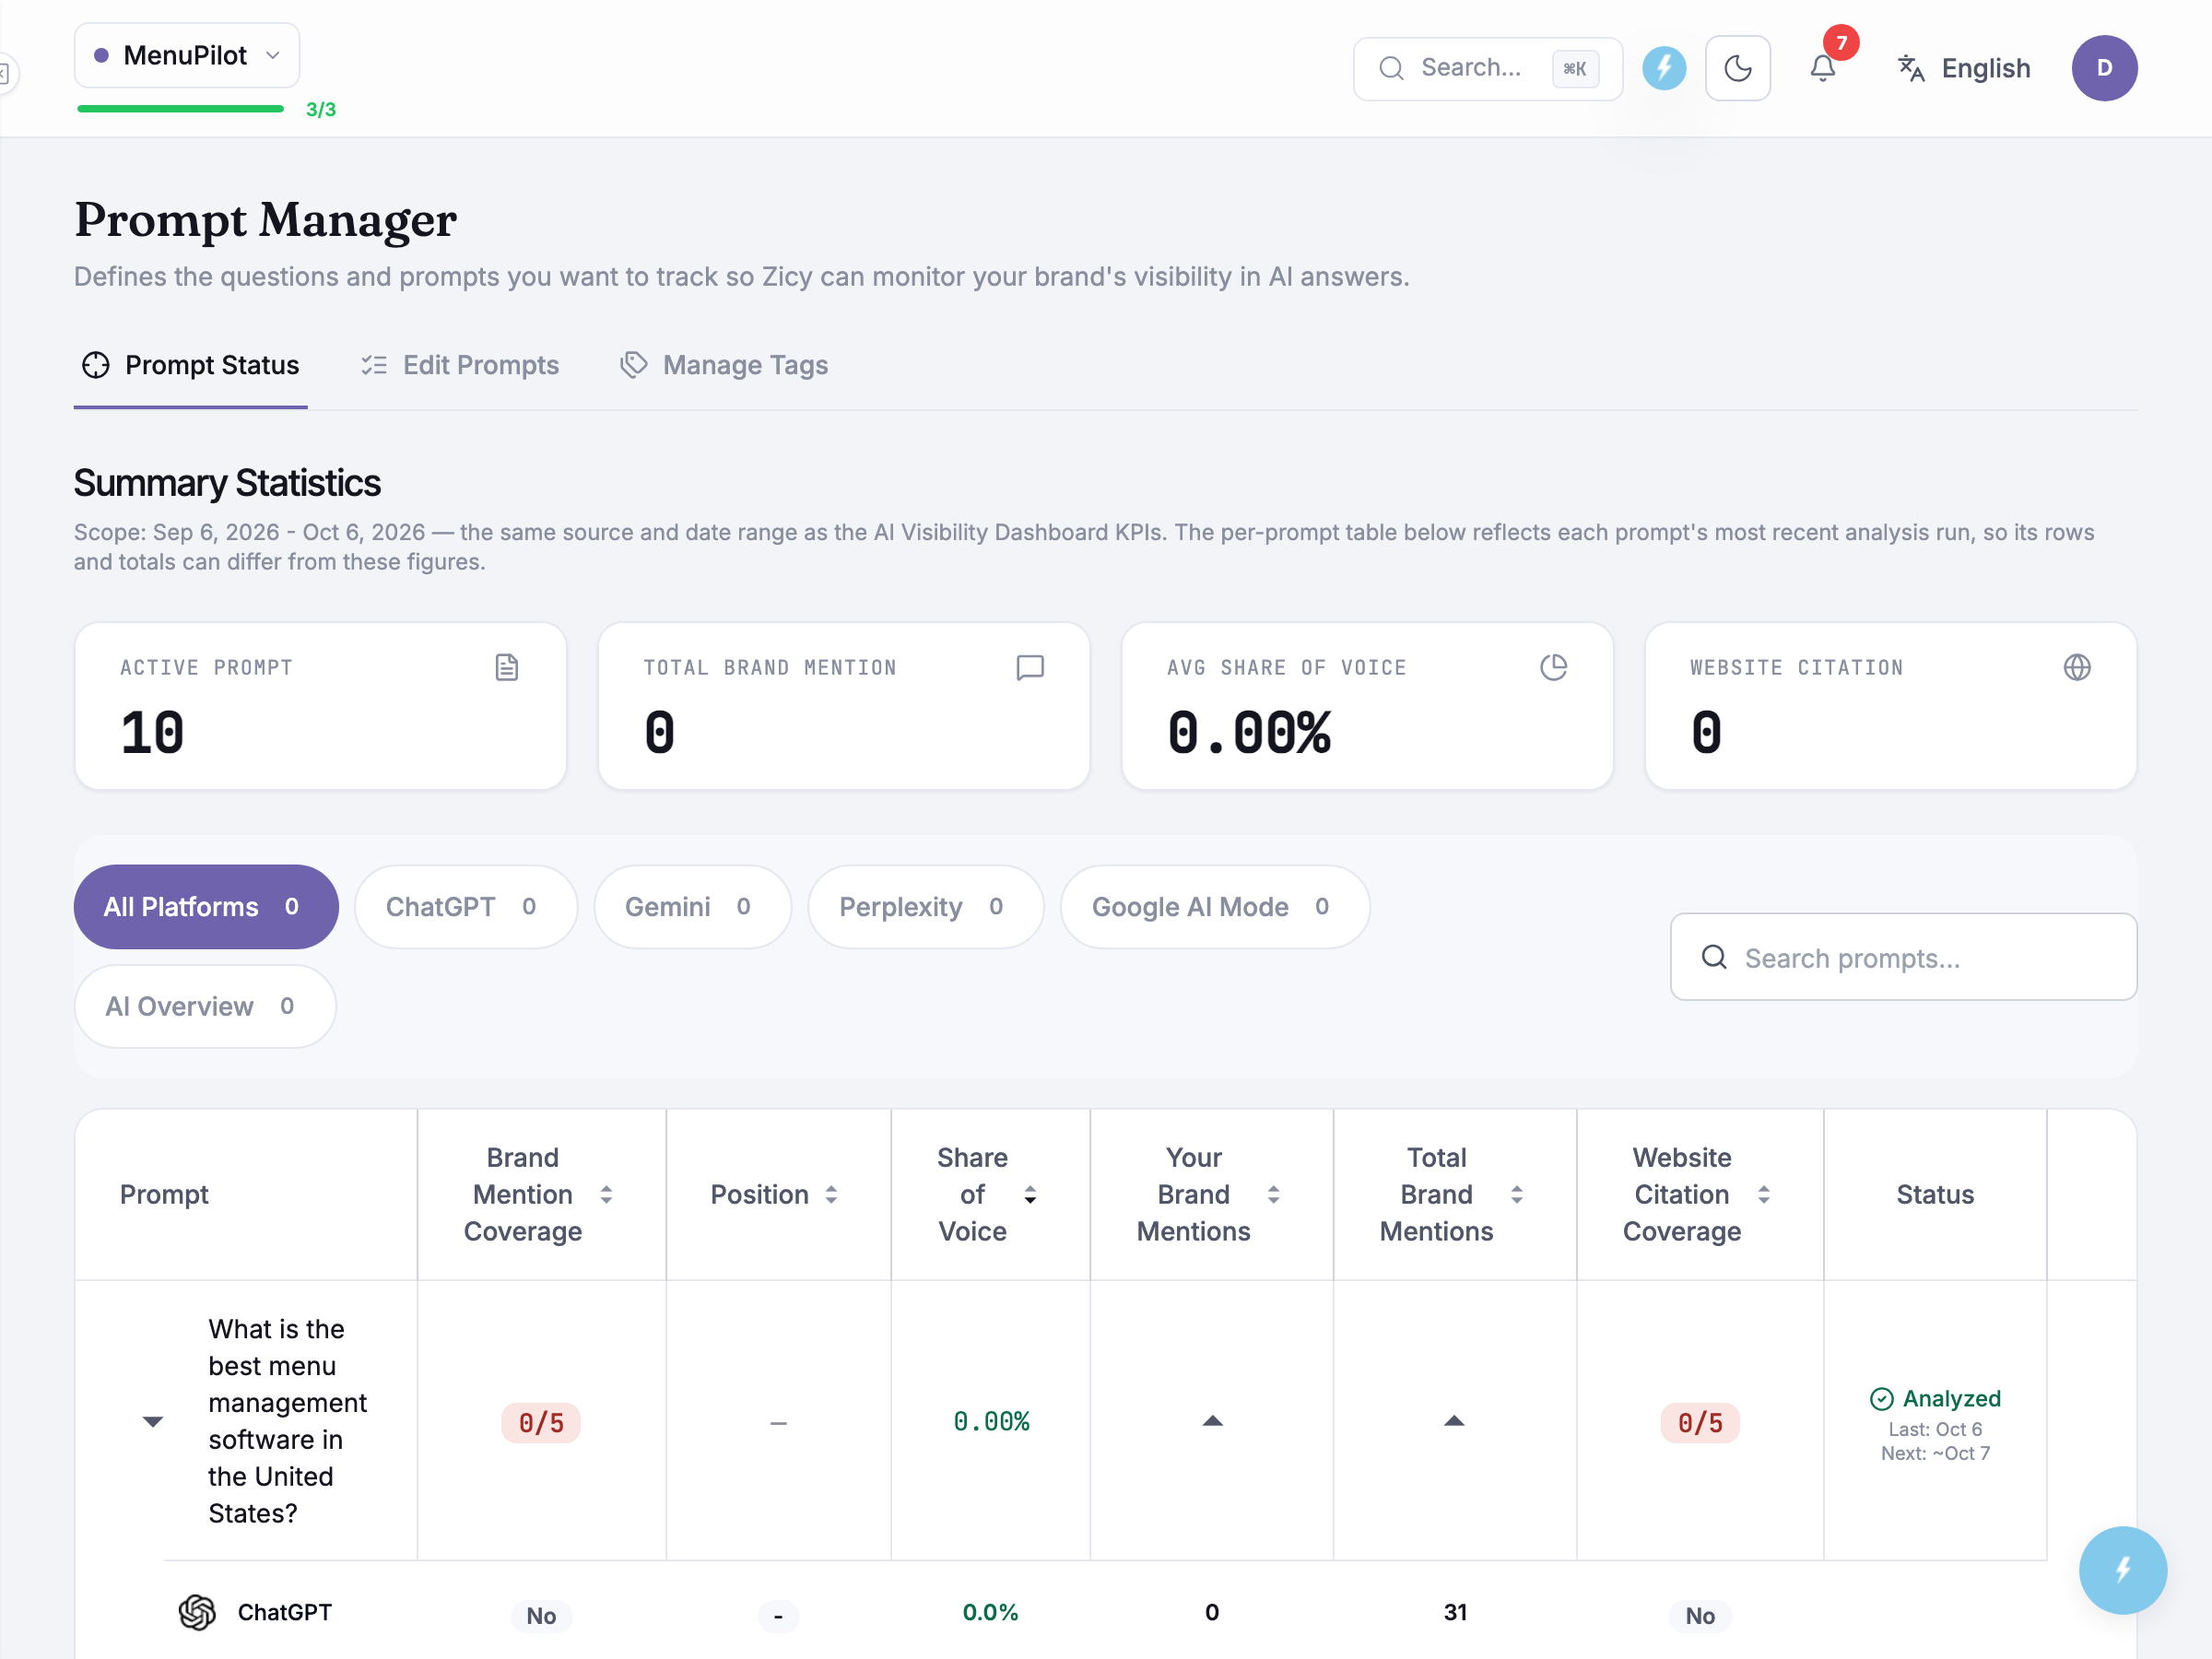Sort by Position column
2212x1659 pixels.
831,1194
